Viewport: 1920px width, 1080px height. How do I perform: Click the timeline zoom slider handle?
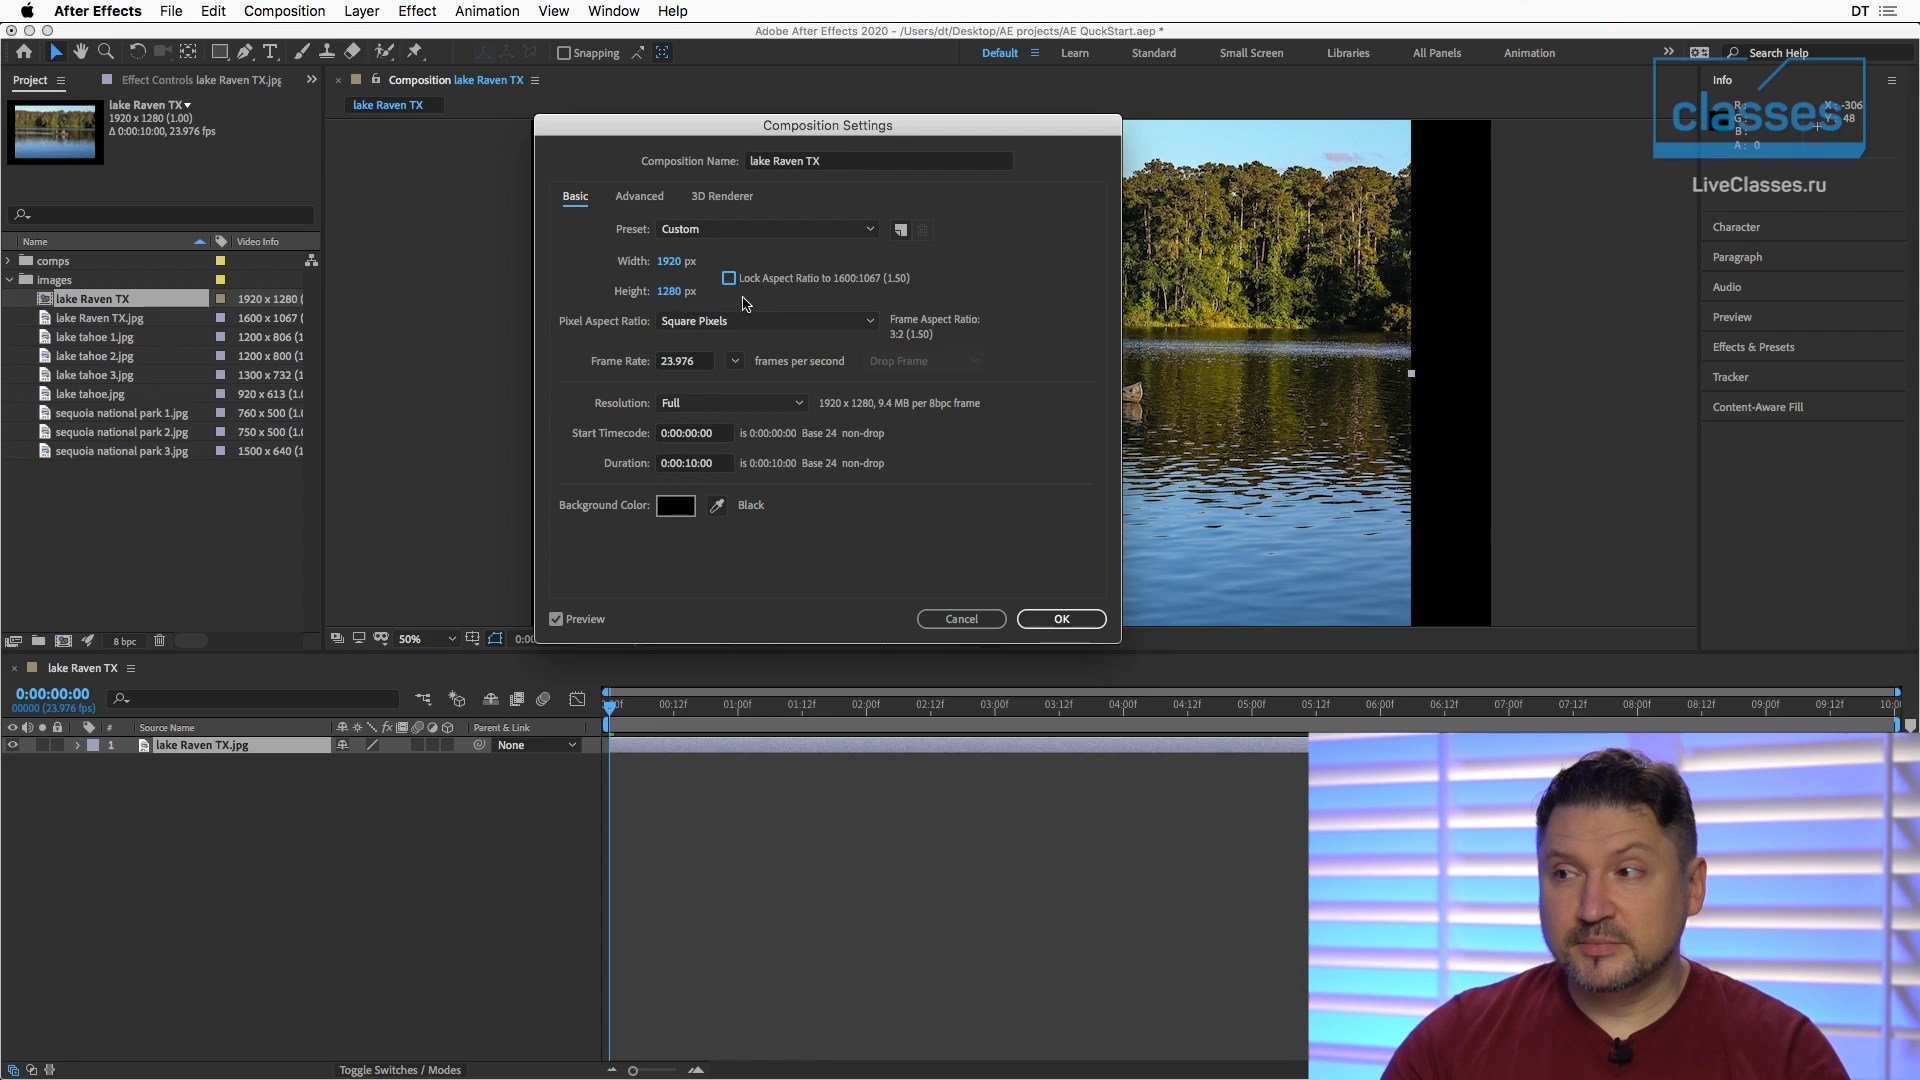pyautogui.click(x=633, y=1071)
